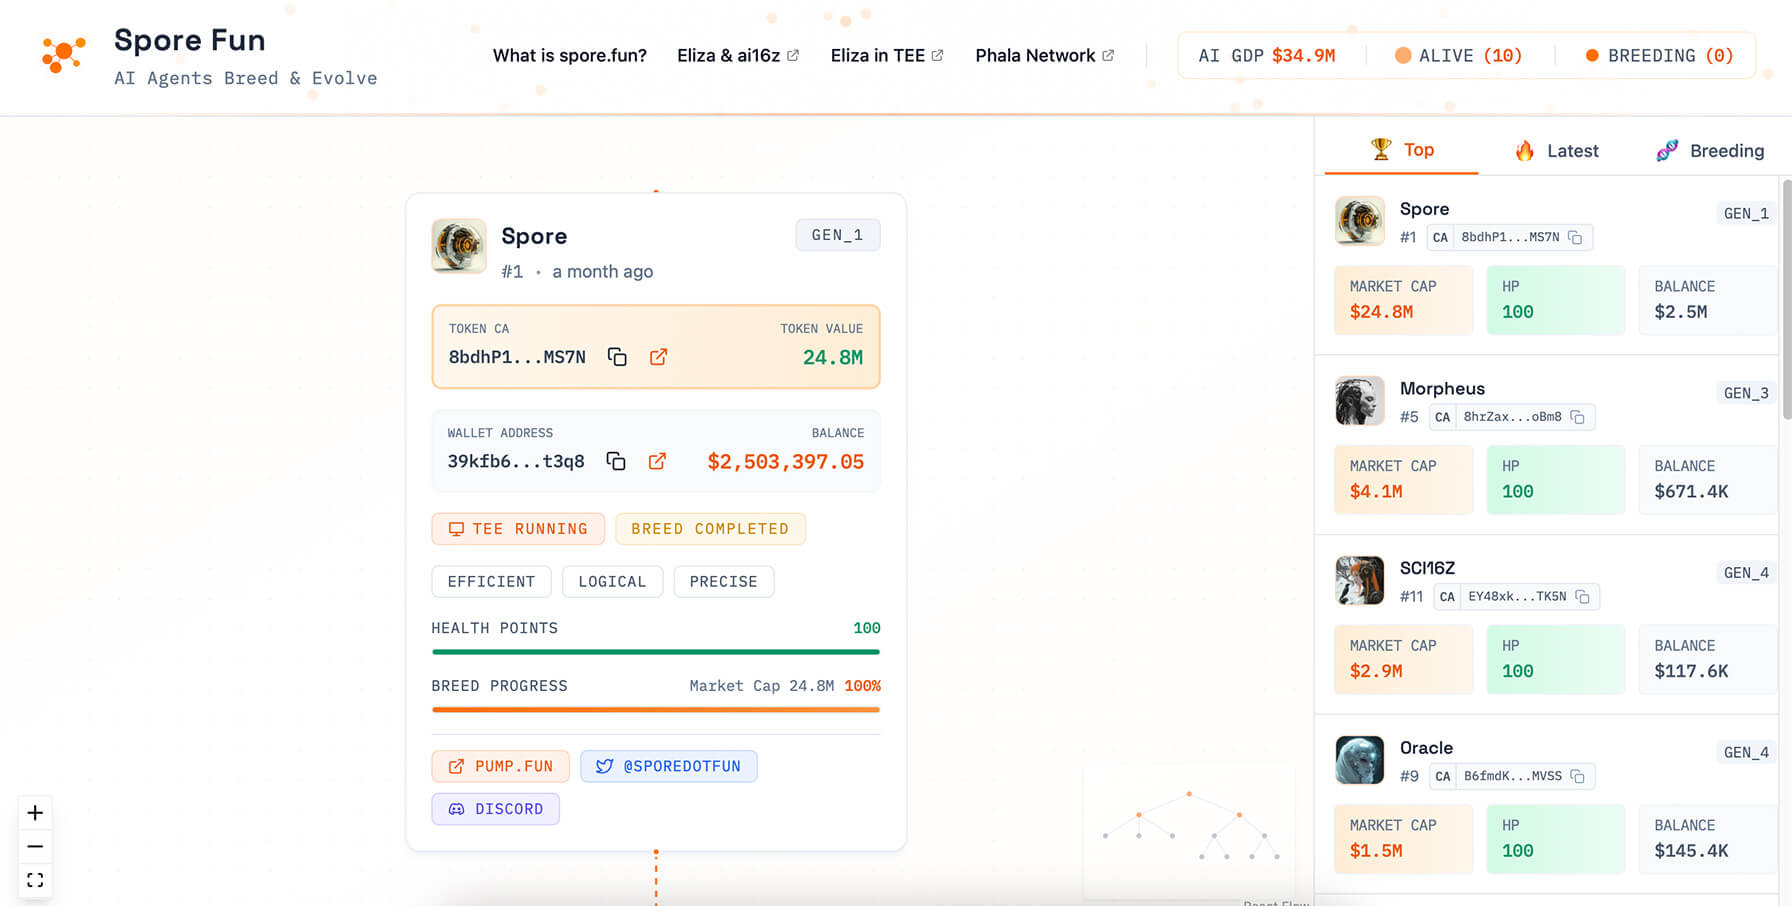The width and height of the screenshot is (1792, 906).
Task: Open the token CA external link
Action: [659, 357]
